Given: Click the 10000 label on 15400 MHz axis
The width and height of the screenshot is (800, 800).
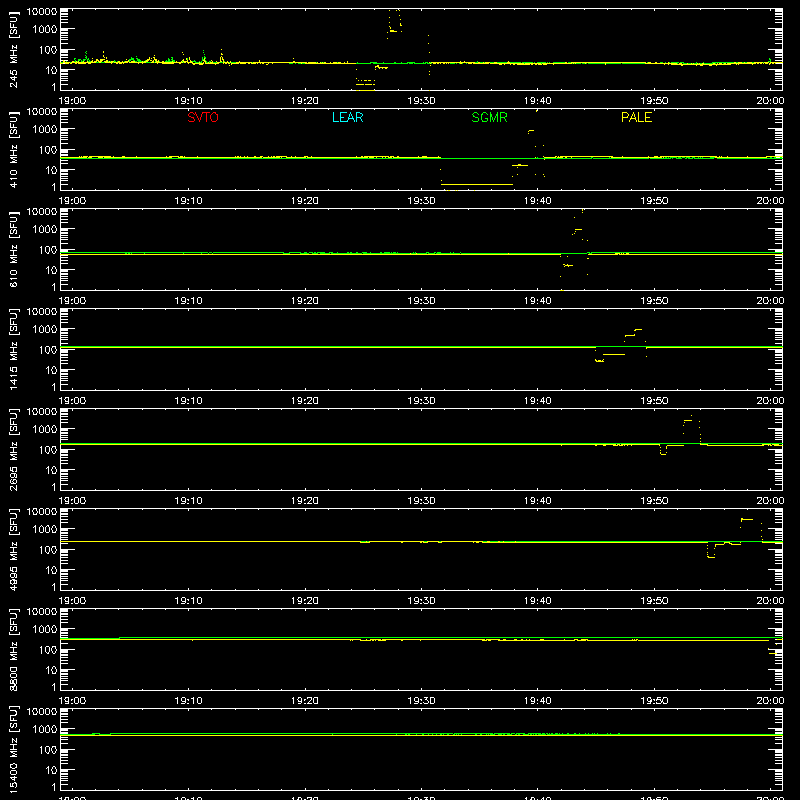Looking at the screenshot, I should [x=42, y=712].
